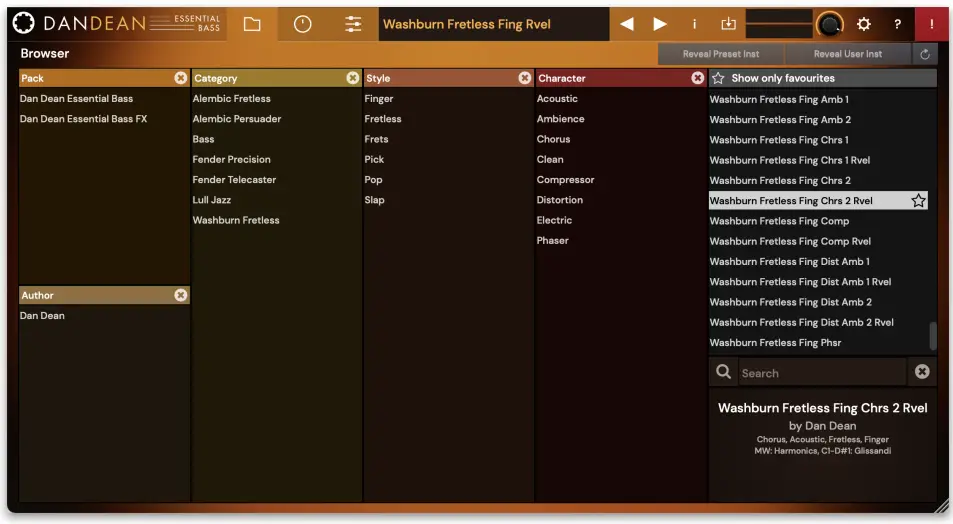Viewport: 953px width, 524px height.
Task: Select Alembic Fretless category
Action: (232, 98)
